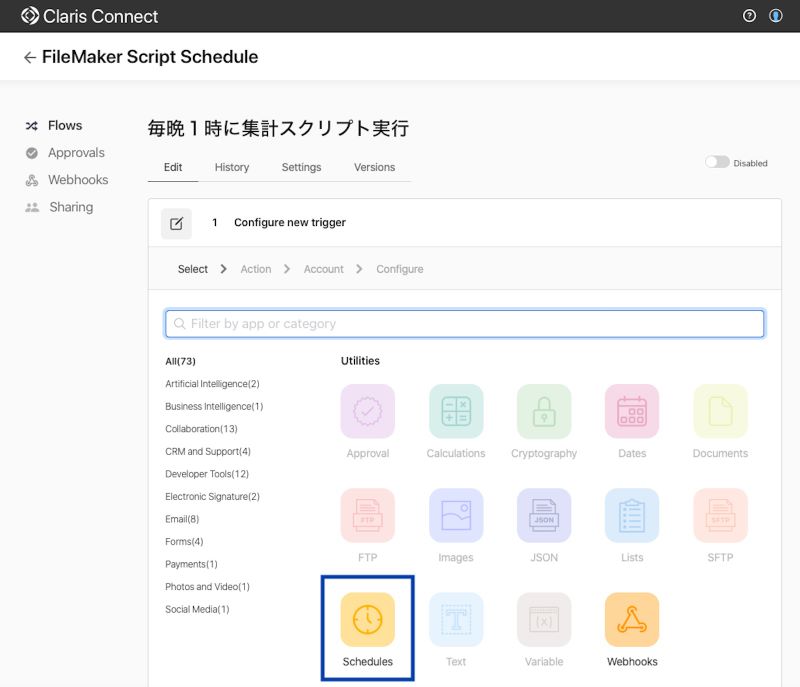Click the FileMaker Script Schedule project title
The image size is (800, 687).
pos(149,57)
